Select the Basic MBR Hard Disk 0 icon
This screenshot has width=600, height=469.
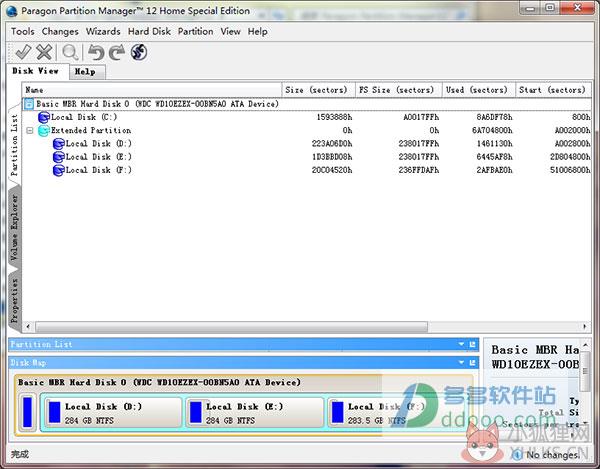click(x=29, y=104)
